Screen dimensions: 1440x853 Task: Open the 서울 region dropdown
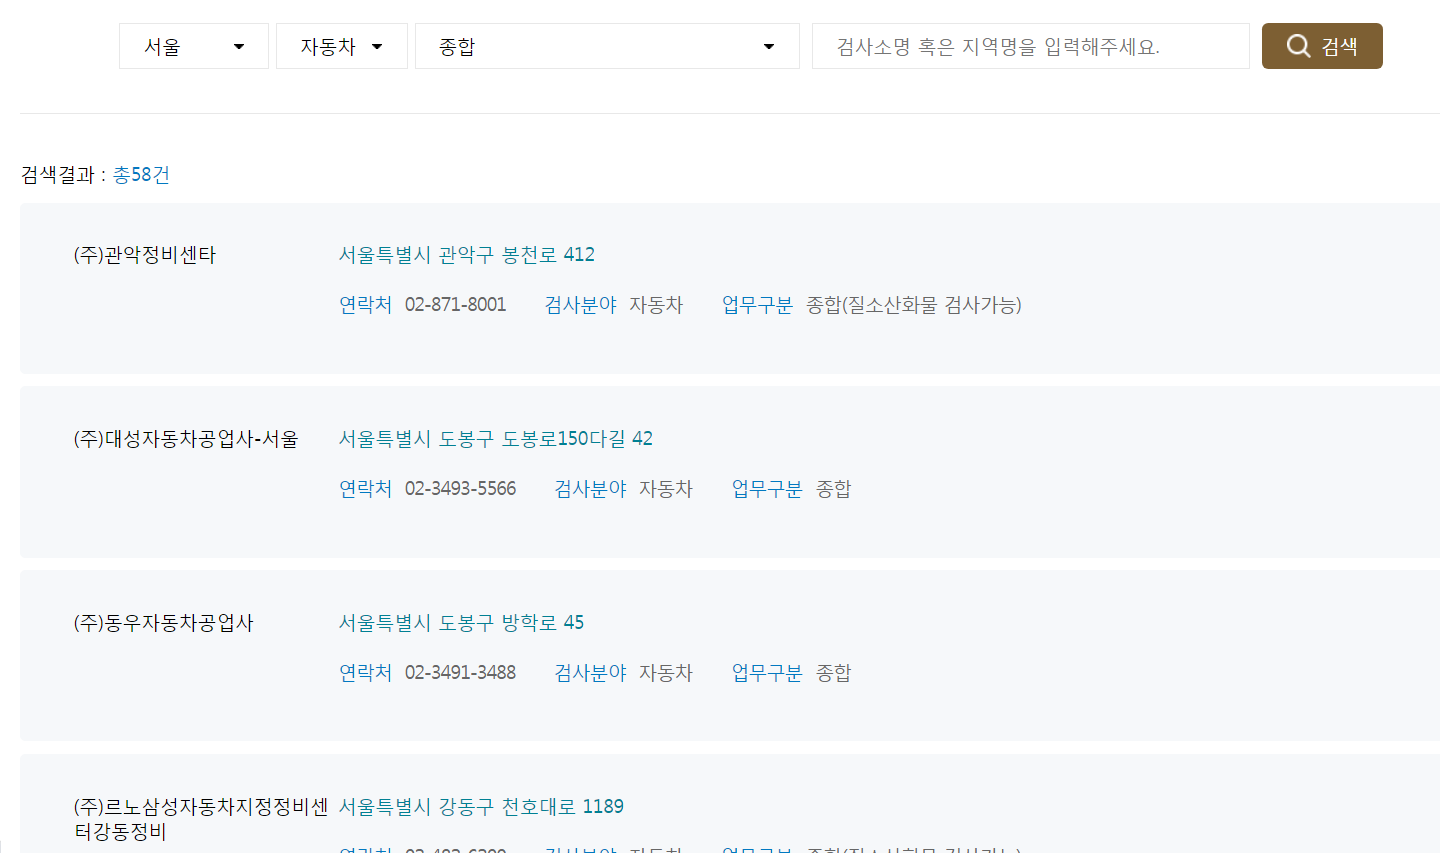coord(194,46)
